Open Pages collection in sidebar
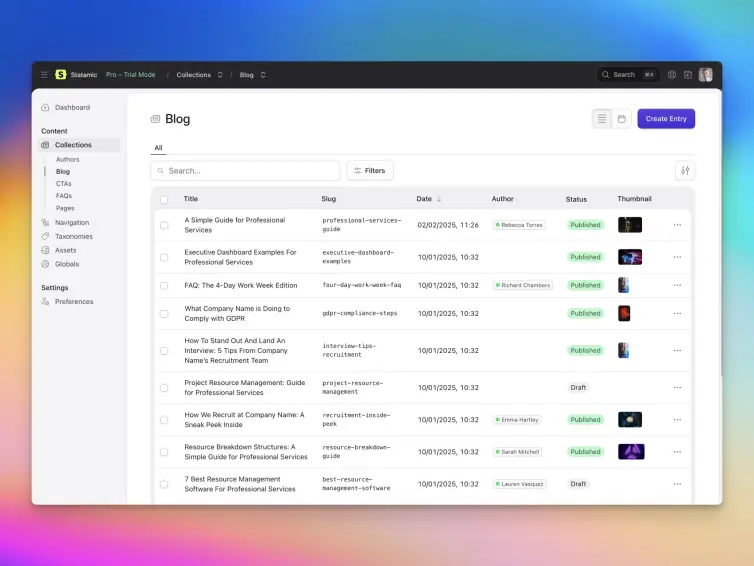 click(65, 208)
